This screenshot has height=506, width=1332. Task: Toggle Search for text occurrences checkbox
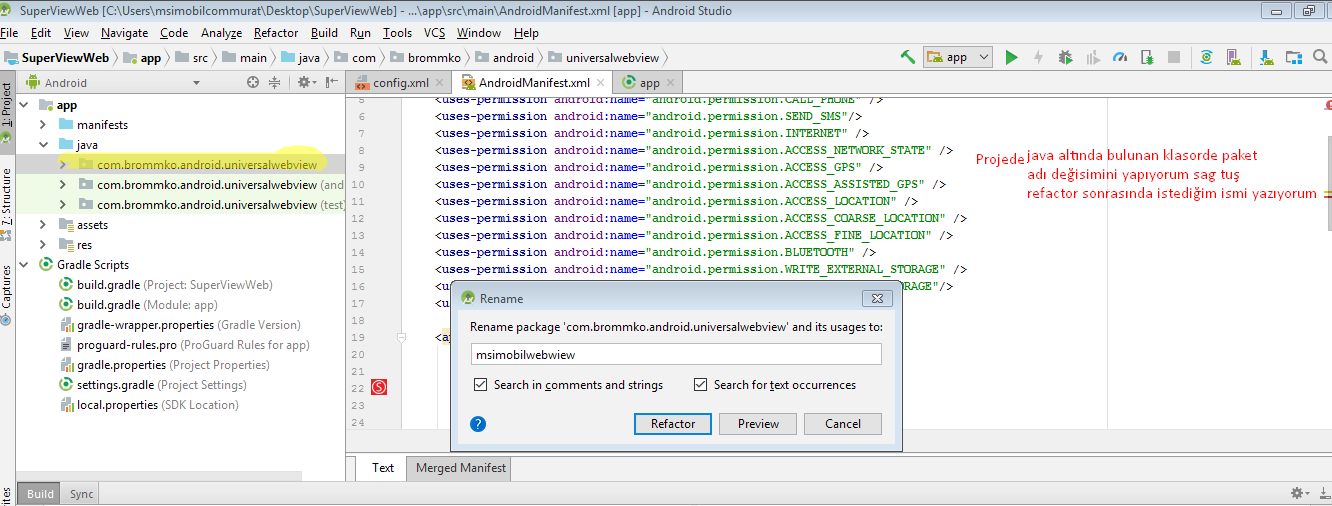point(700,384)
